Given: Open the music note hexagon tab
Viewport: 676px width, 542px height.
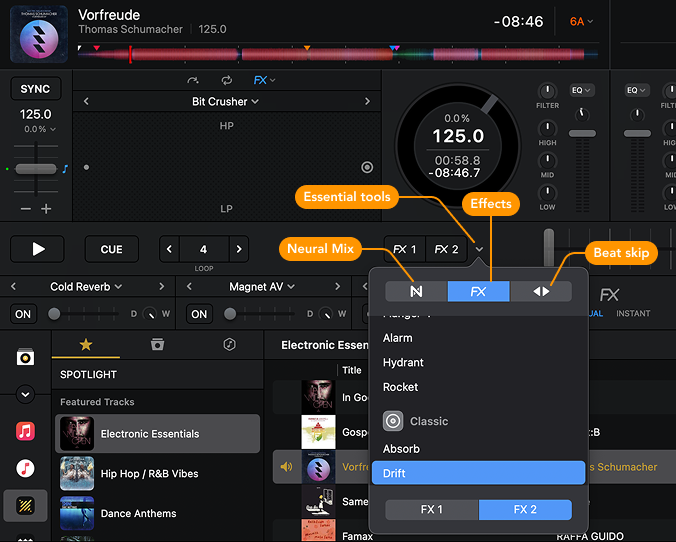Looking at the screenshot, I should pyautogui.click(x=229, y=344).
